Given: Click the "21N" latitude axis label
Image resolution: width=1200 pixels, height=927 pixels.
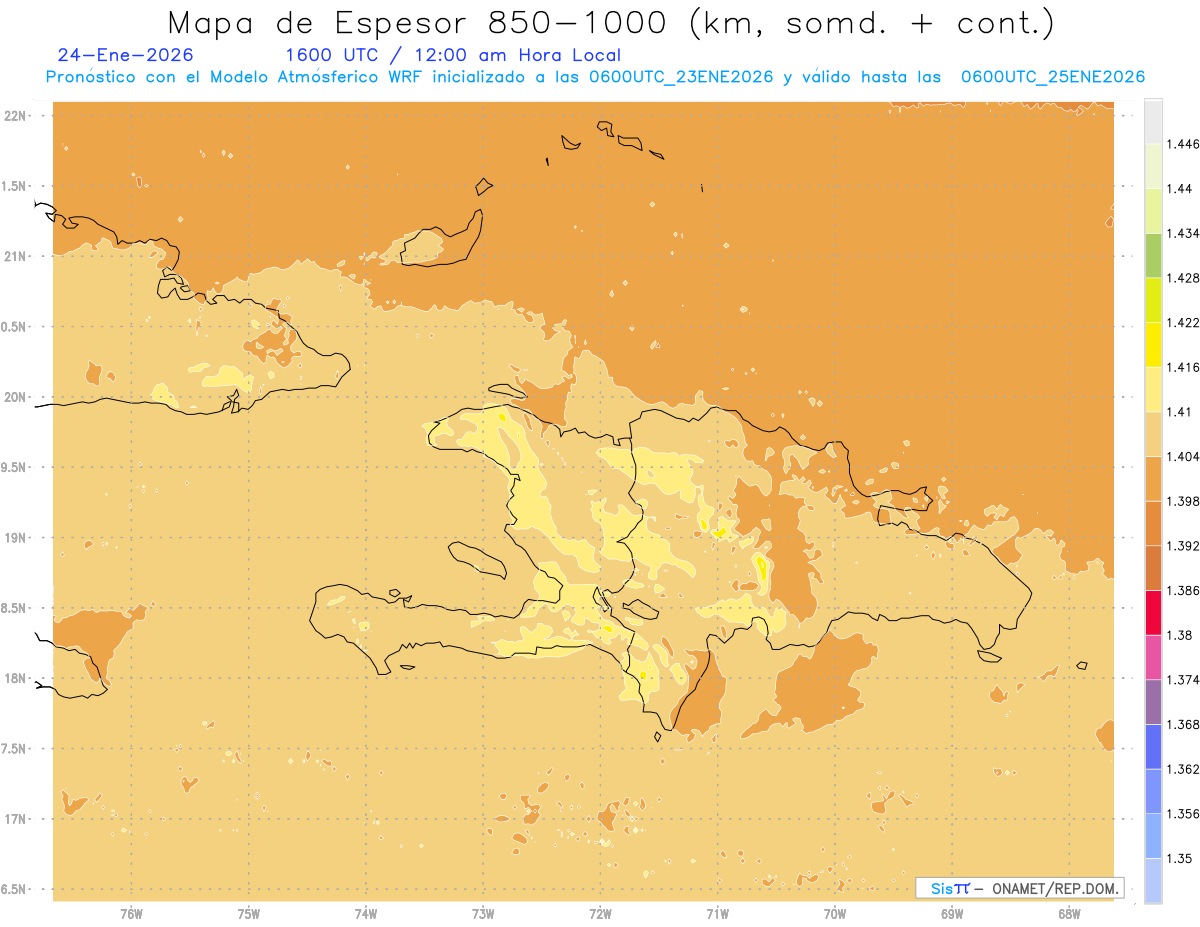Looking at the screenshot, I should pos(17,256).
